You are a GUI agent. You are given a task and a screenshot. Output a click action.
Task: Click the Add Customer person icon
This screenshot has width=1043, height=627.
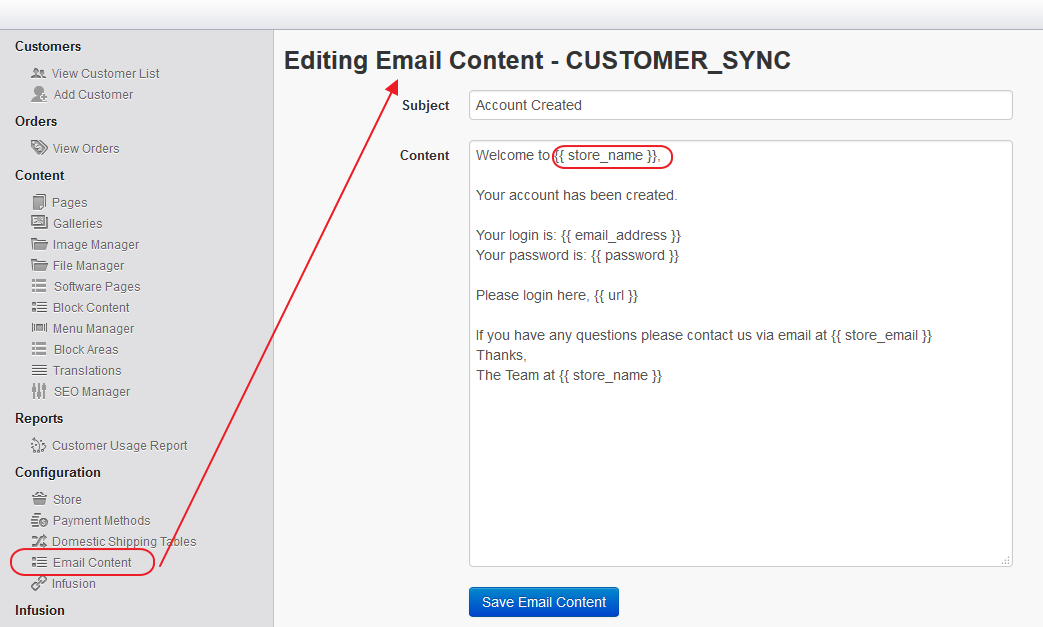click(39, 94)
